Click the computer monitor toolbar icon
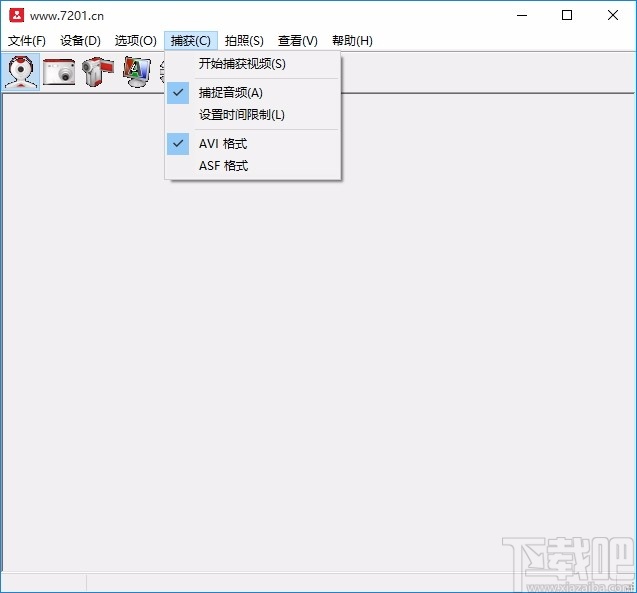The height and width of the screenshot is (593, 637). pos(137,72)
